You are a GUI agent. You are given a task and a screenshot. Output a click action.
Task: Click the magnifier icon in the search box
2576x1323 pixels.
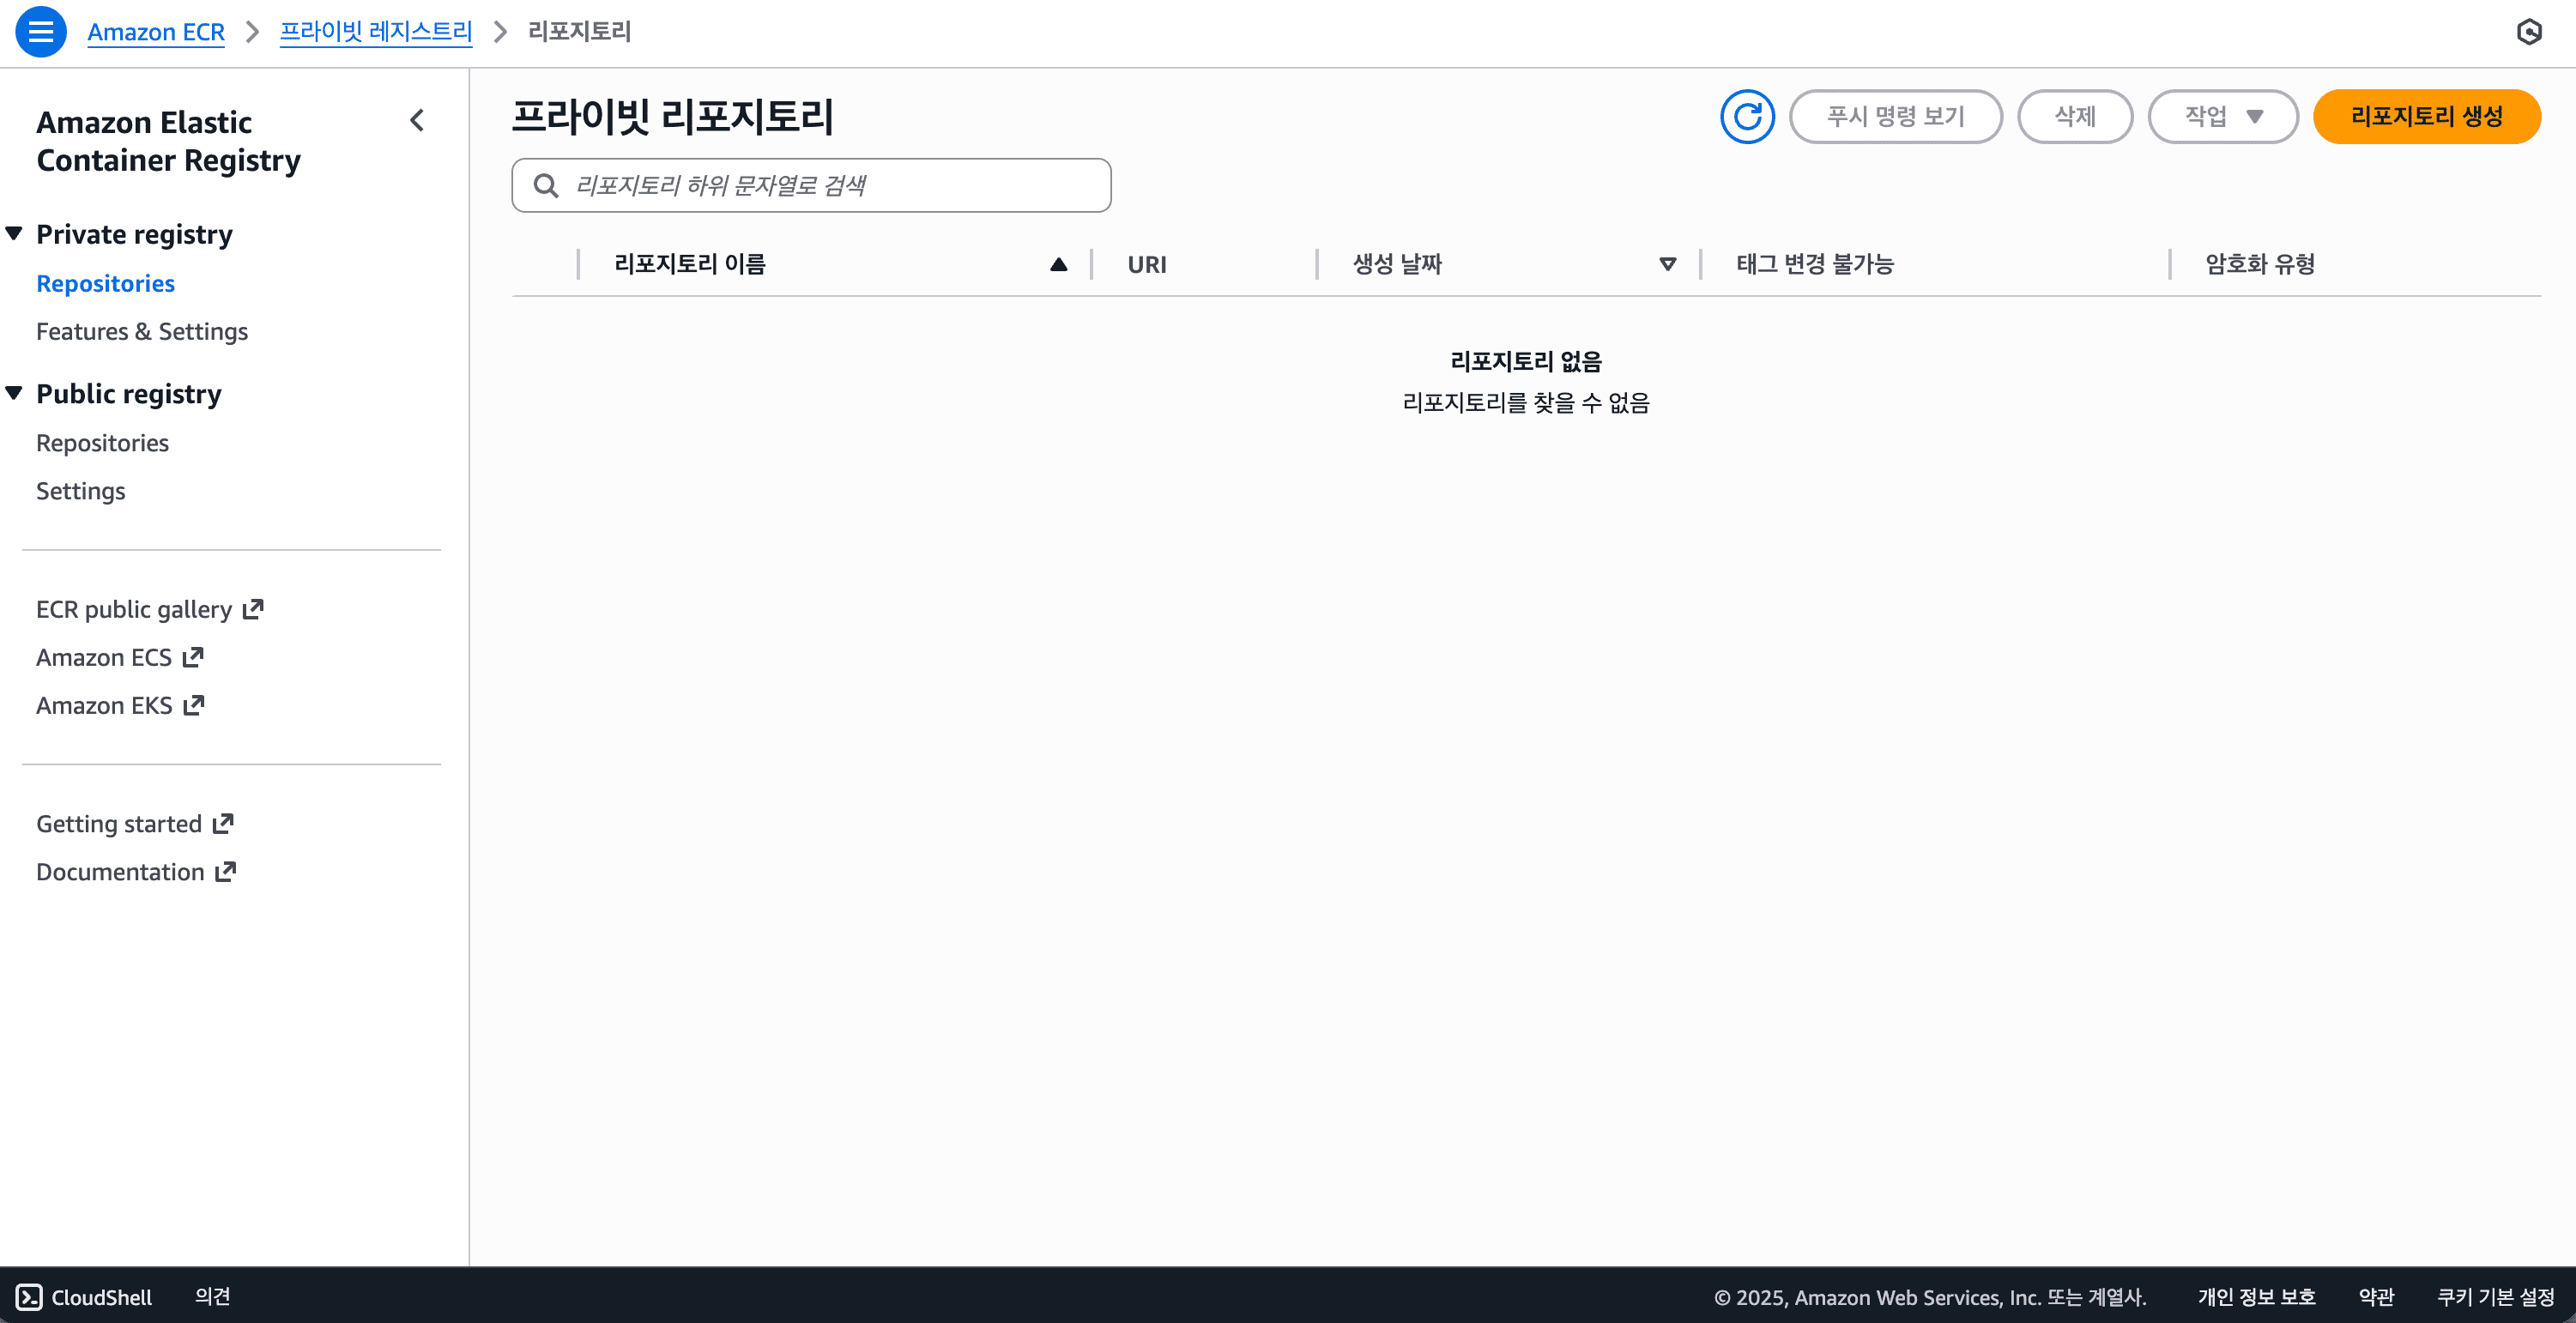546,184
